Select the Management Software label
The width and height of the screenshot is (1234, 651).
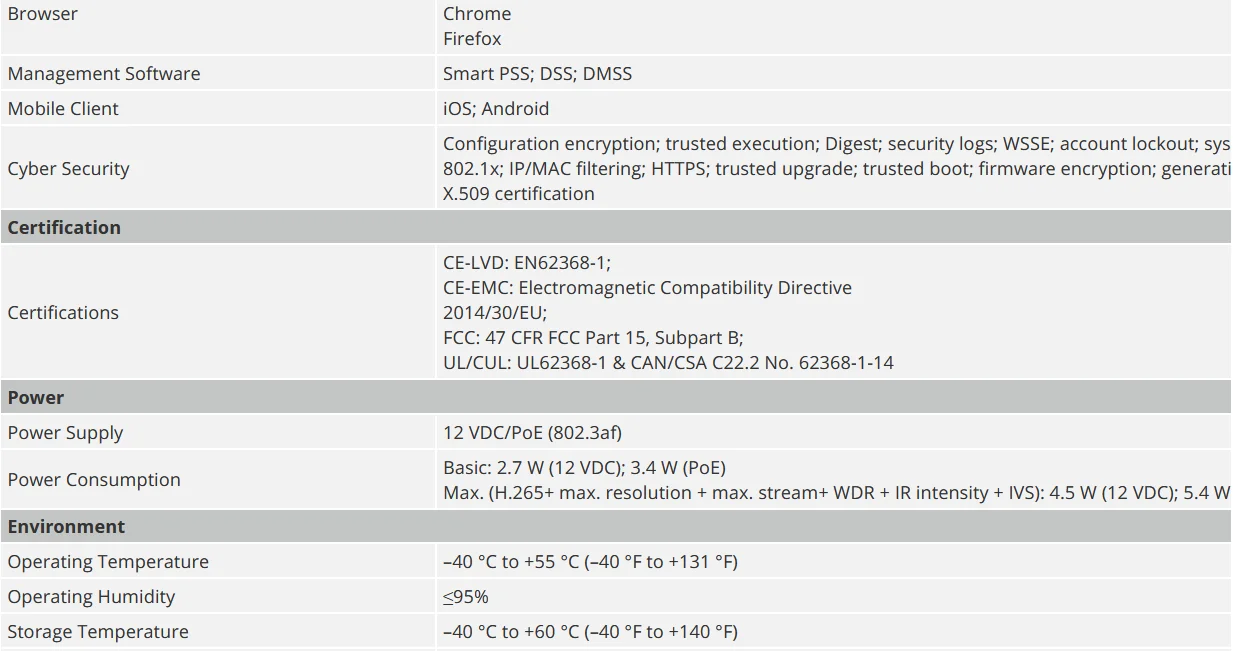(x=104, y=74)
